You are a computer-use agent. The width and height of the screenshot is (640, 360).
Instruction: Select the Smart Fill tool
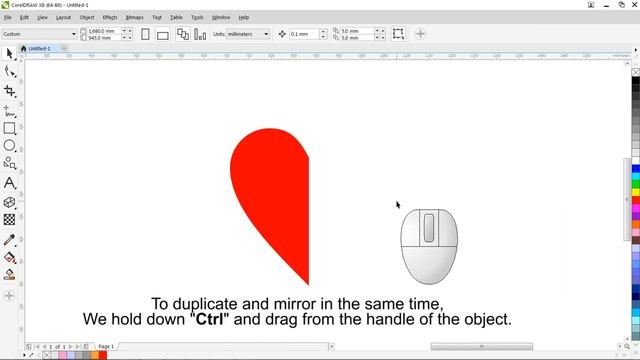pos(9,274)
